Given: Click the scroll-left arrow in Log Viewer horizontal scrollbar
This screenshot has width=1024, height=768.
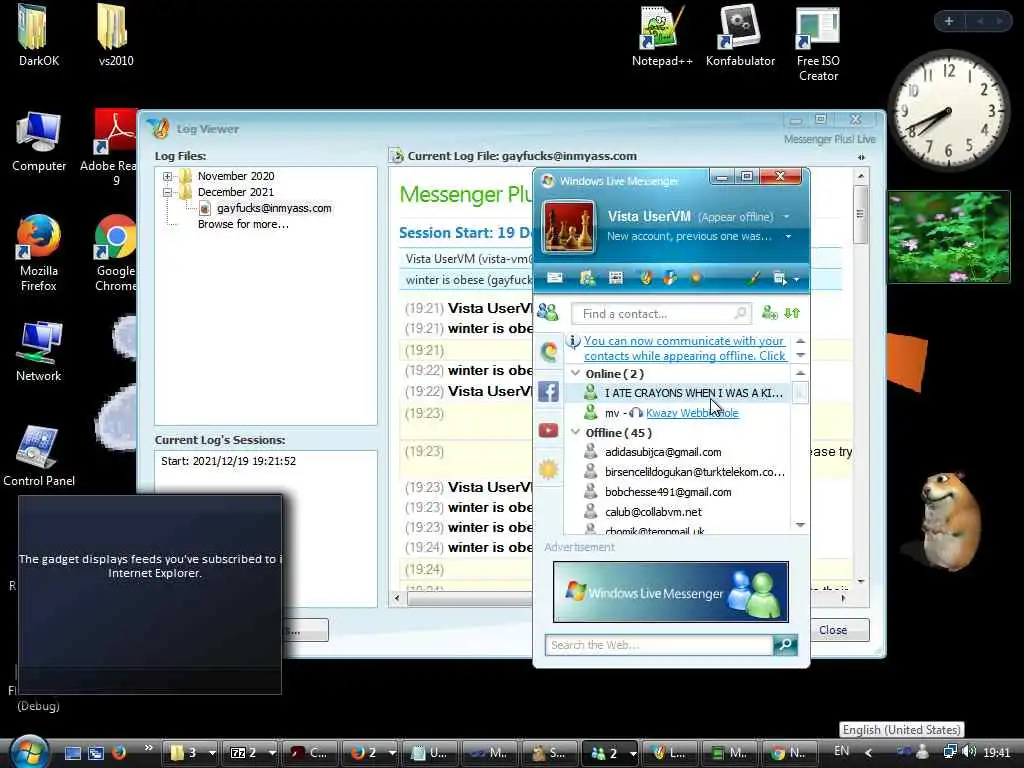Looking at the screenshot, I should pos(397,598).
